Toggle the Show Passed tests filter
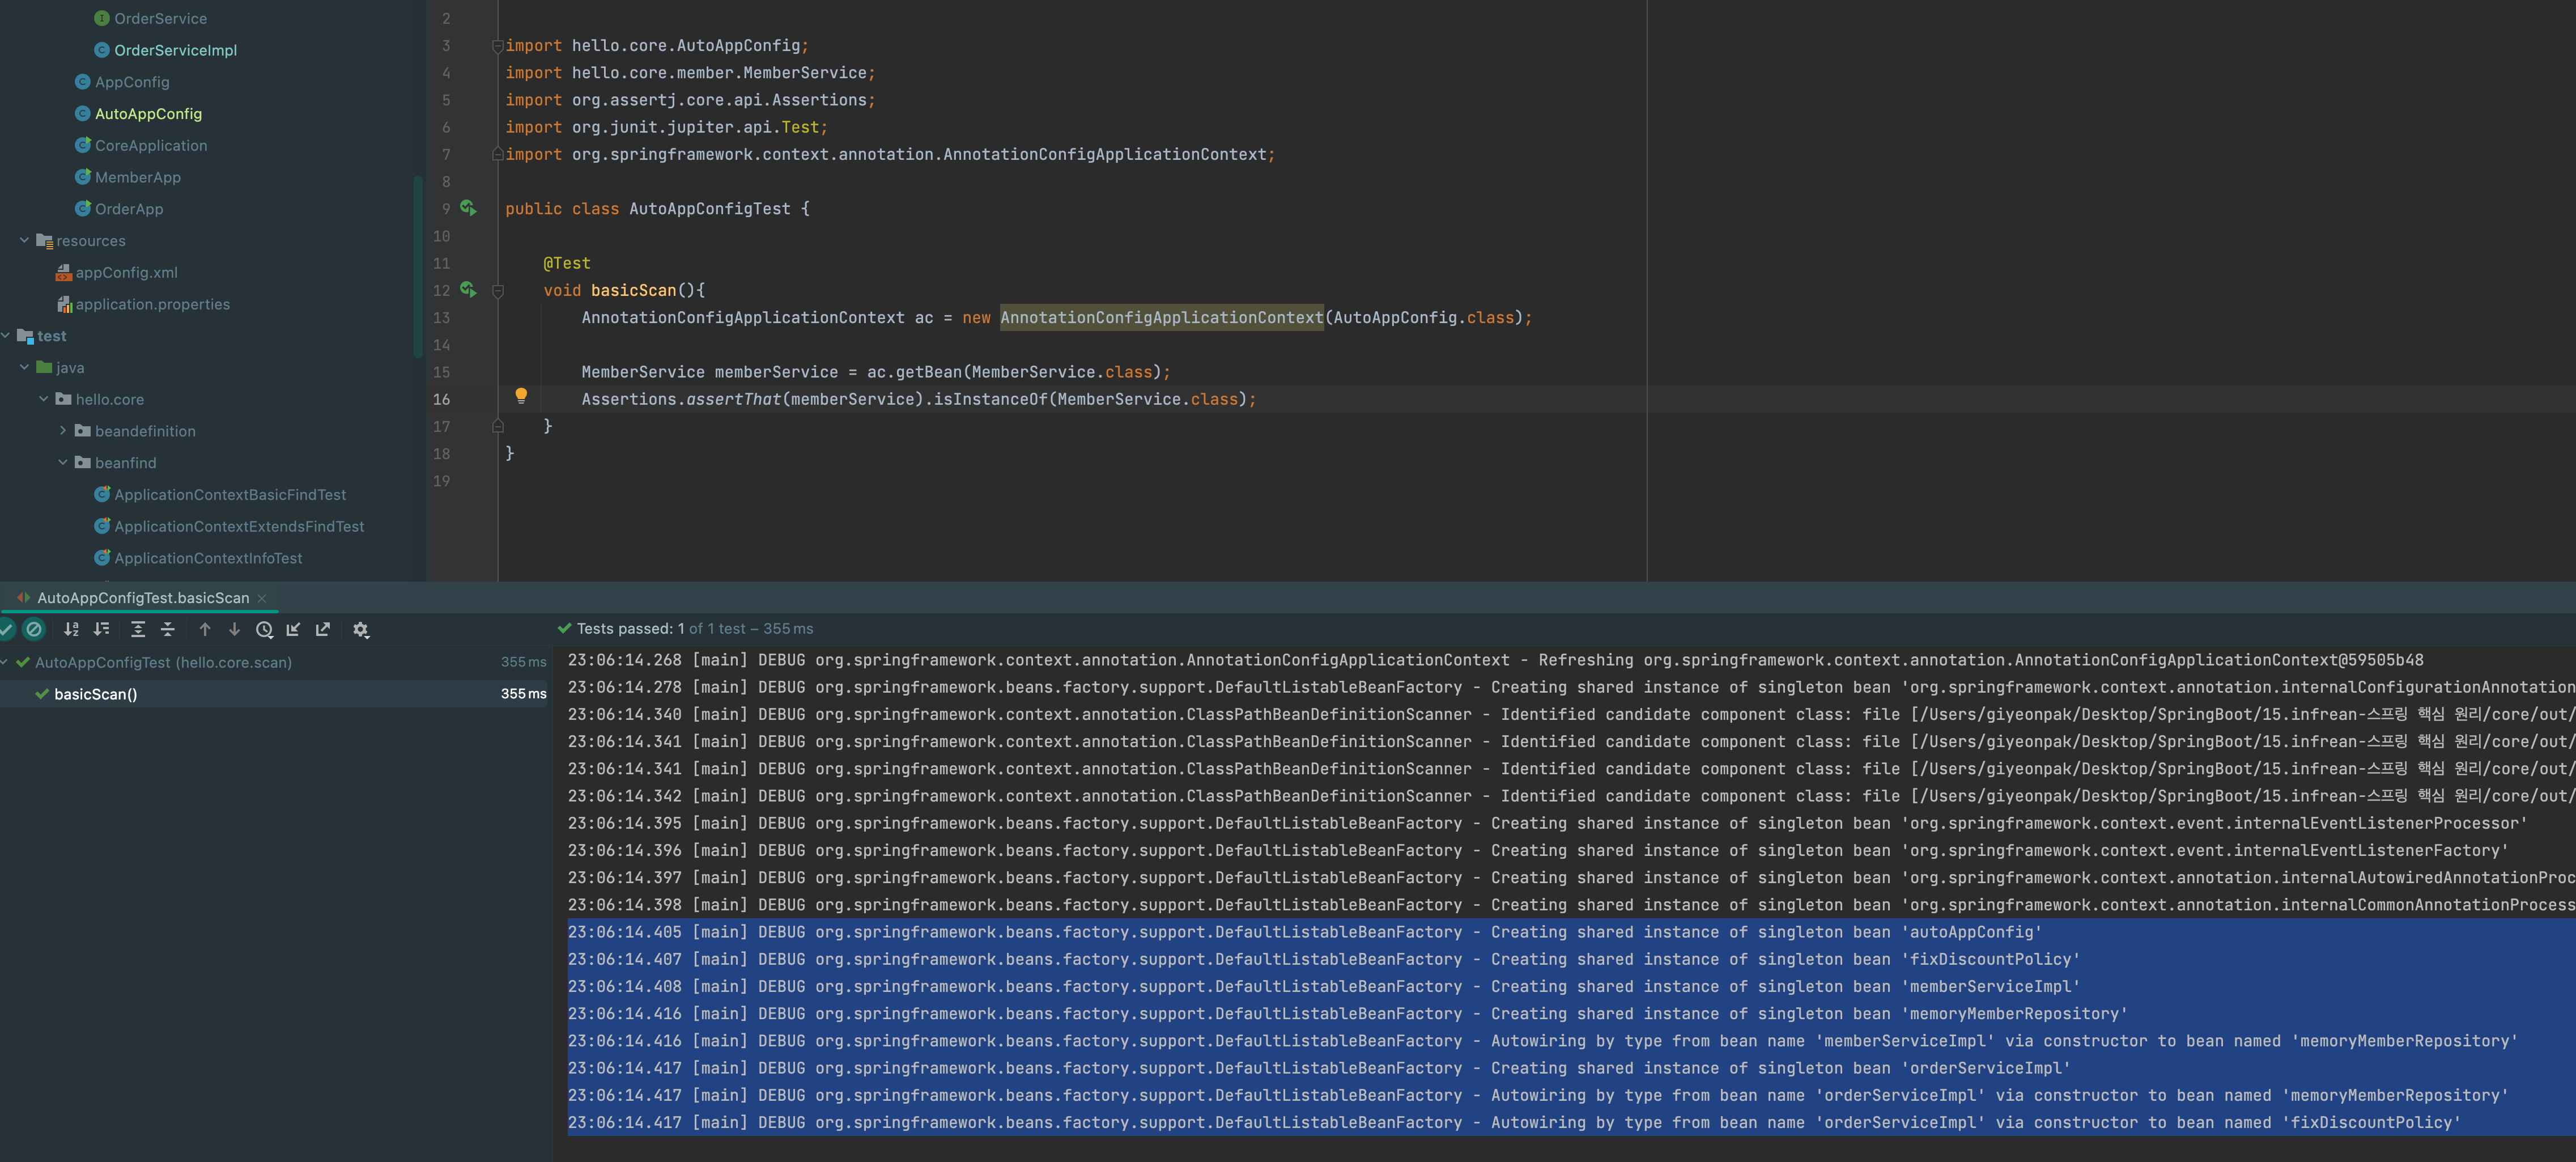 point(6,629)
